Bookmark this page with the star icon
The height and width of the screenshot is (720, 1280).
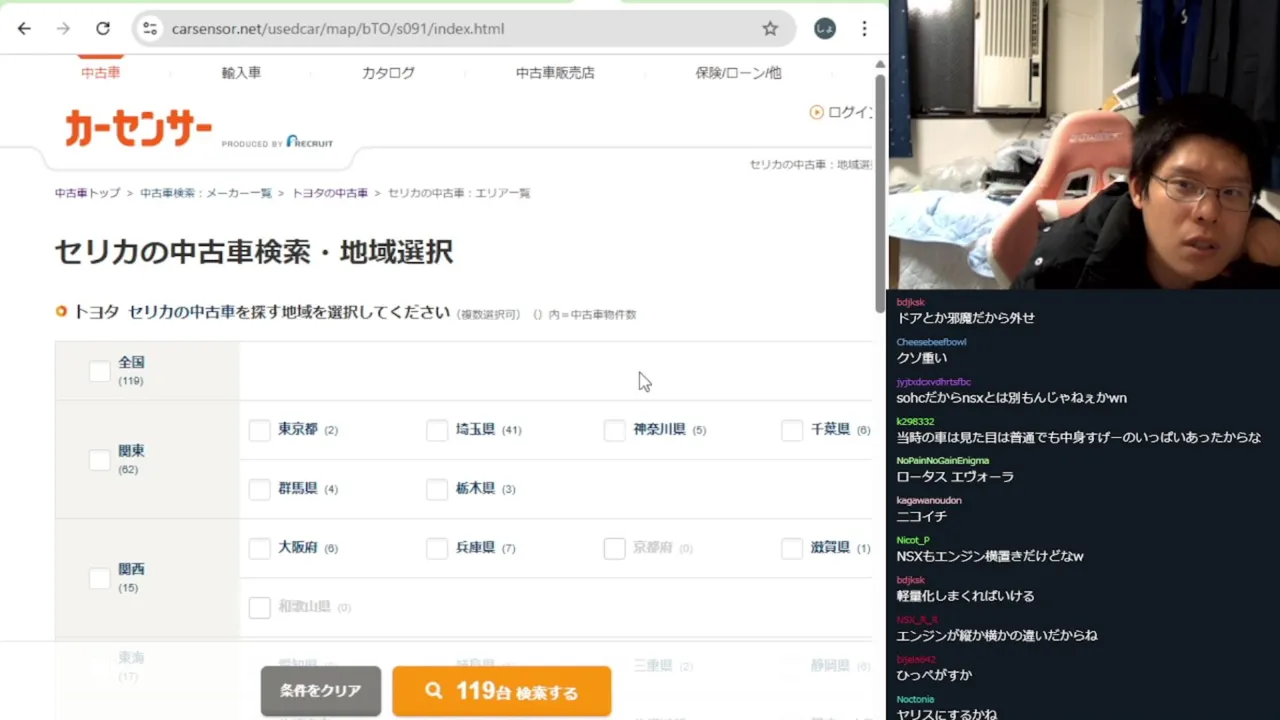click(x=770, y=29)
